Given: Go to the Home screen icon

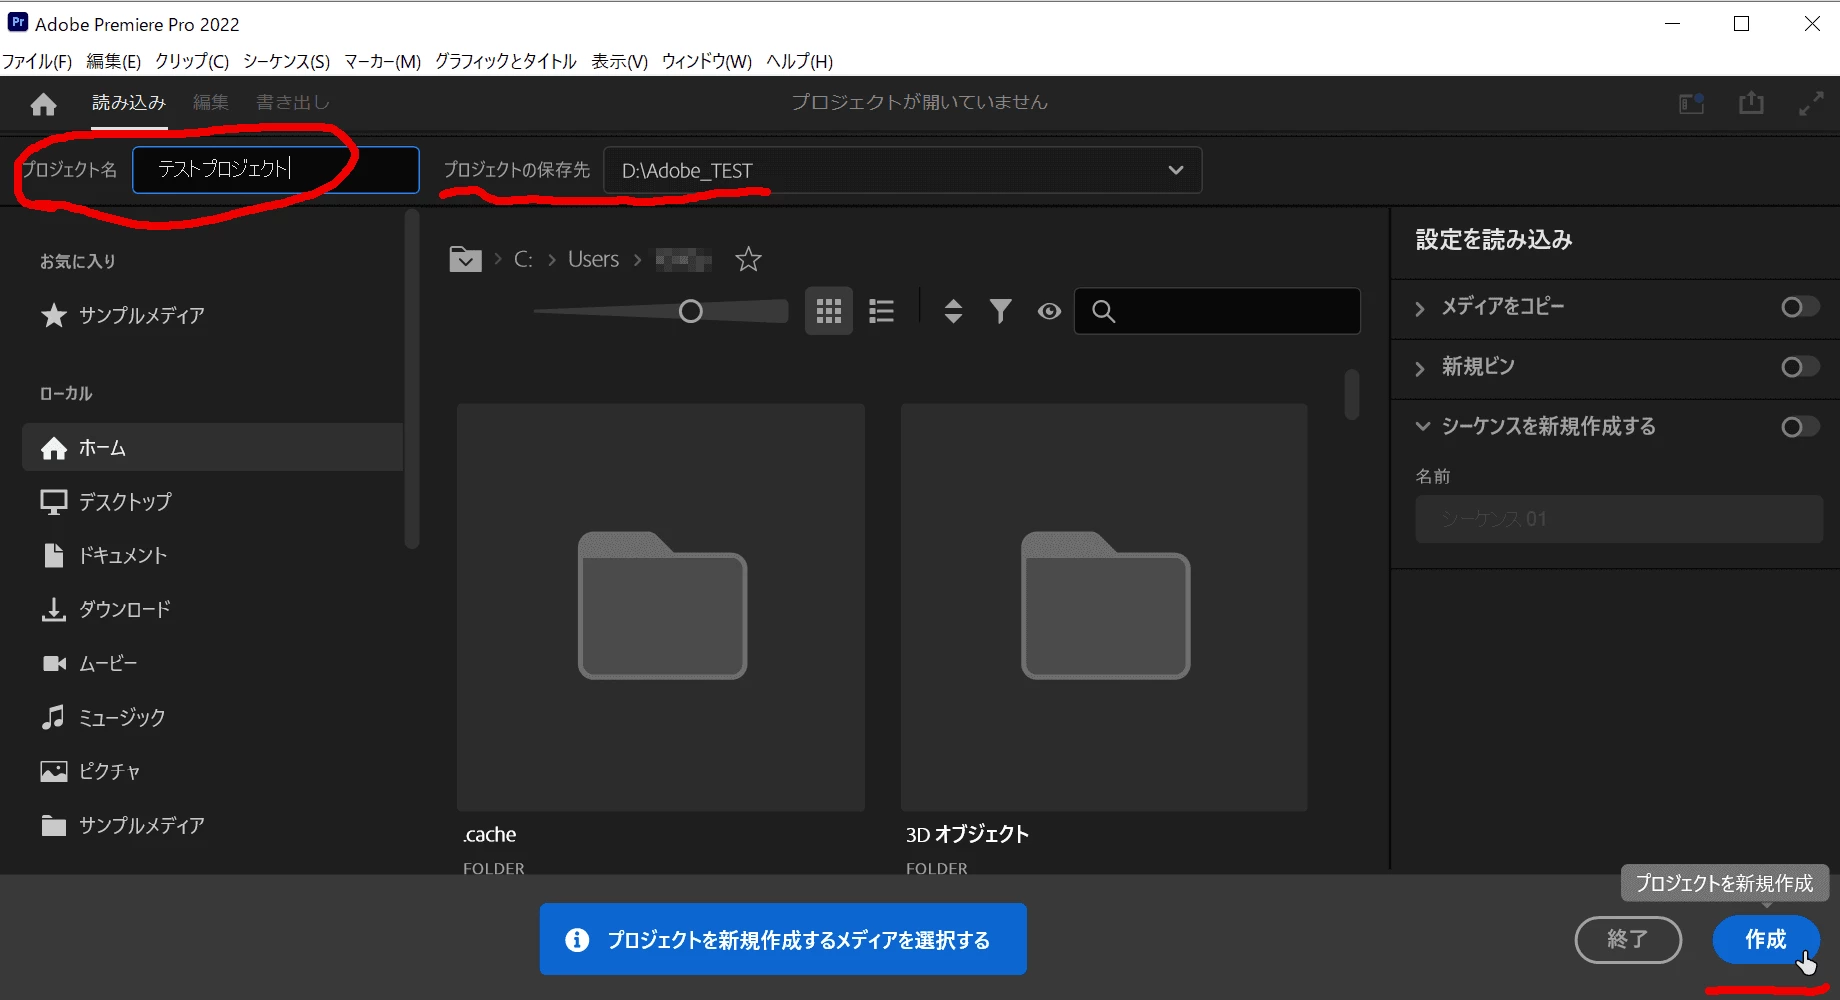Looking at the screenshot, I should [x=44, y=103].
